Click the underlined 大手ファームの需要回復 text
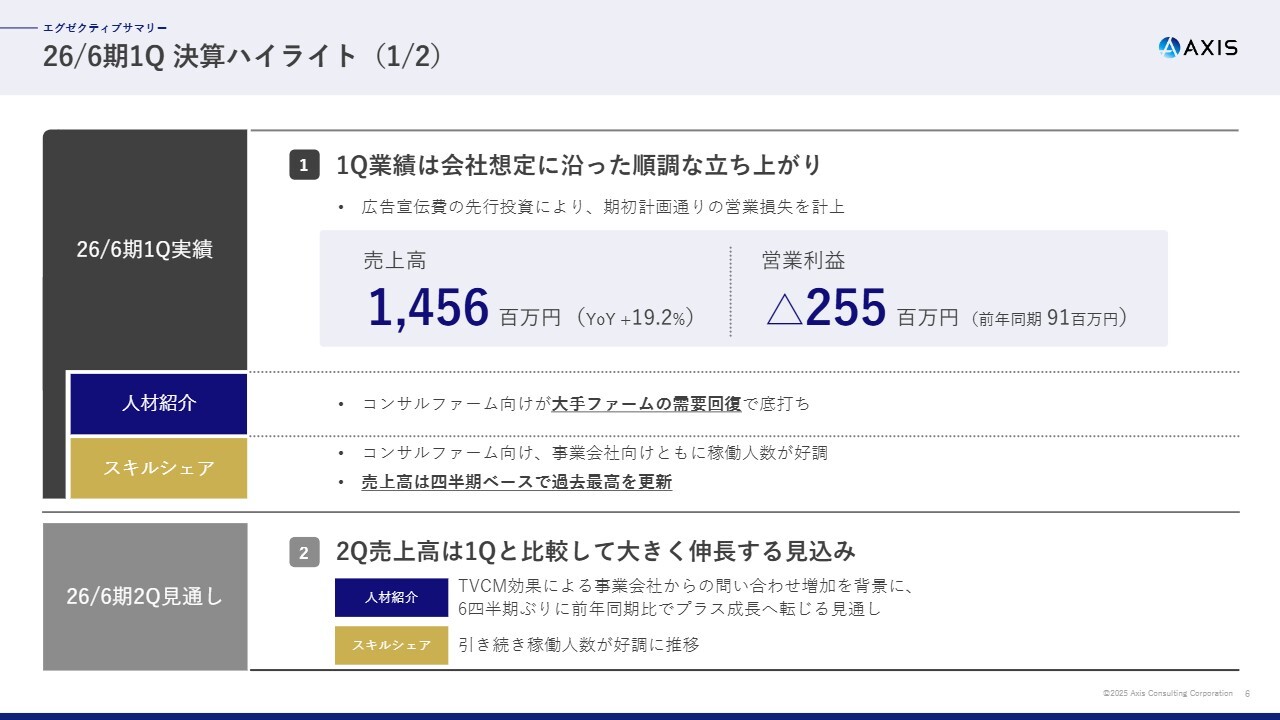Image resolution: width=1280 pixels, height=720 pixels. (x=646, y=404)
